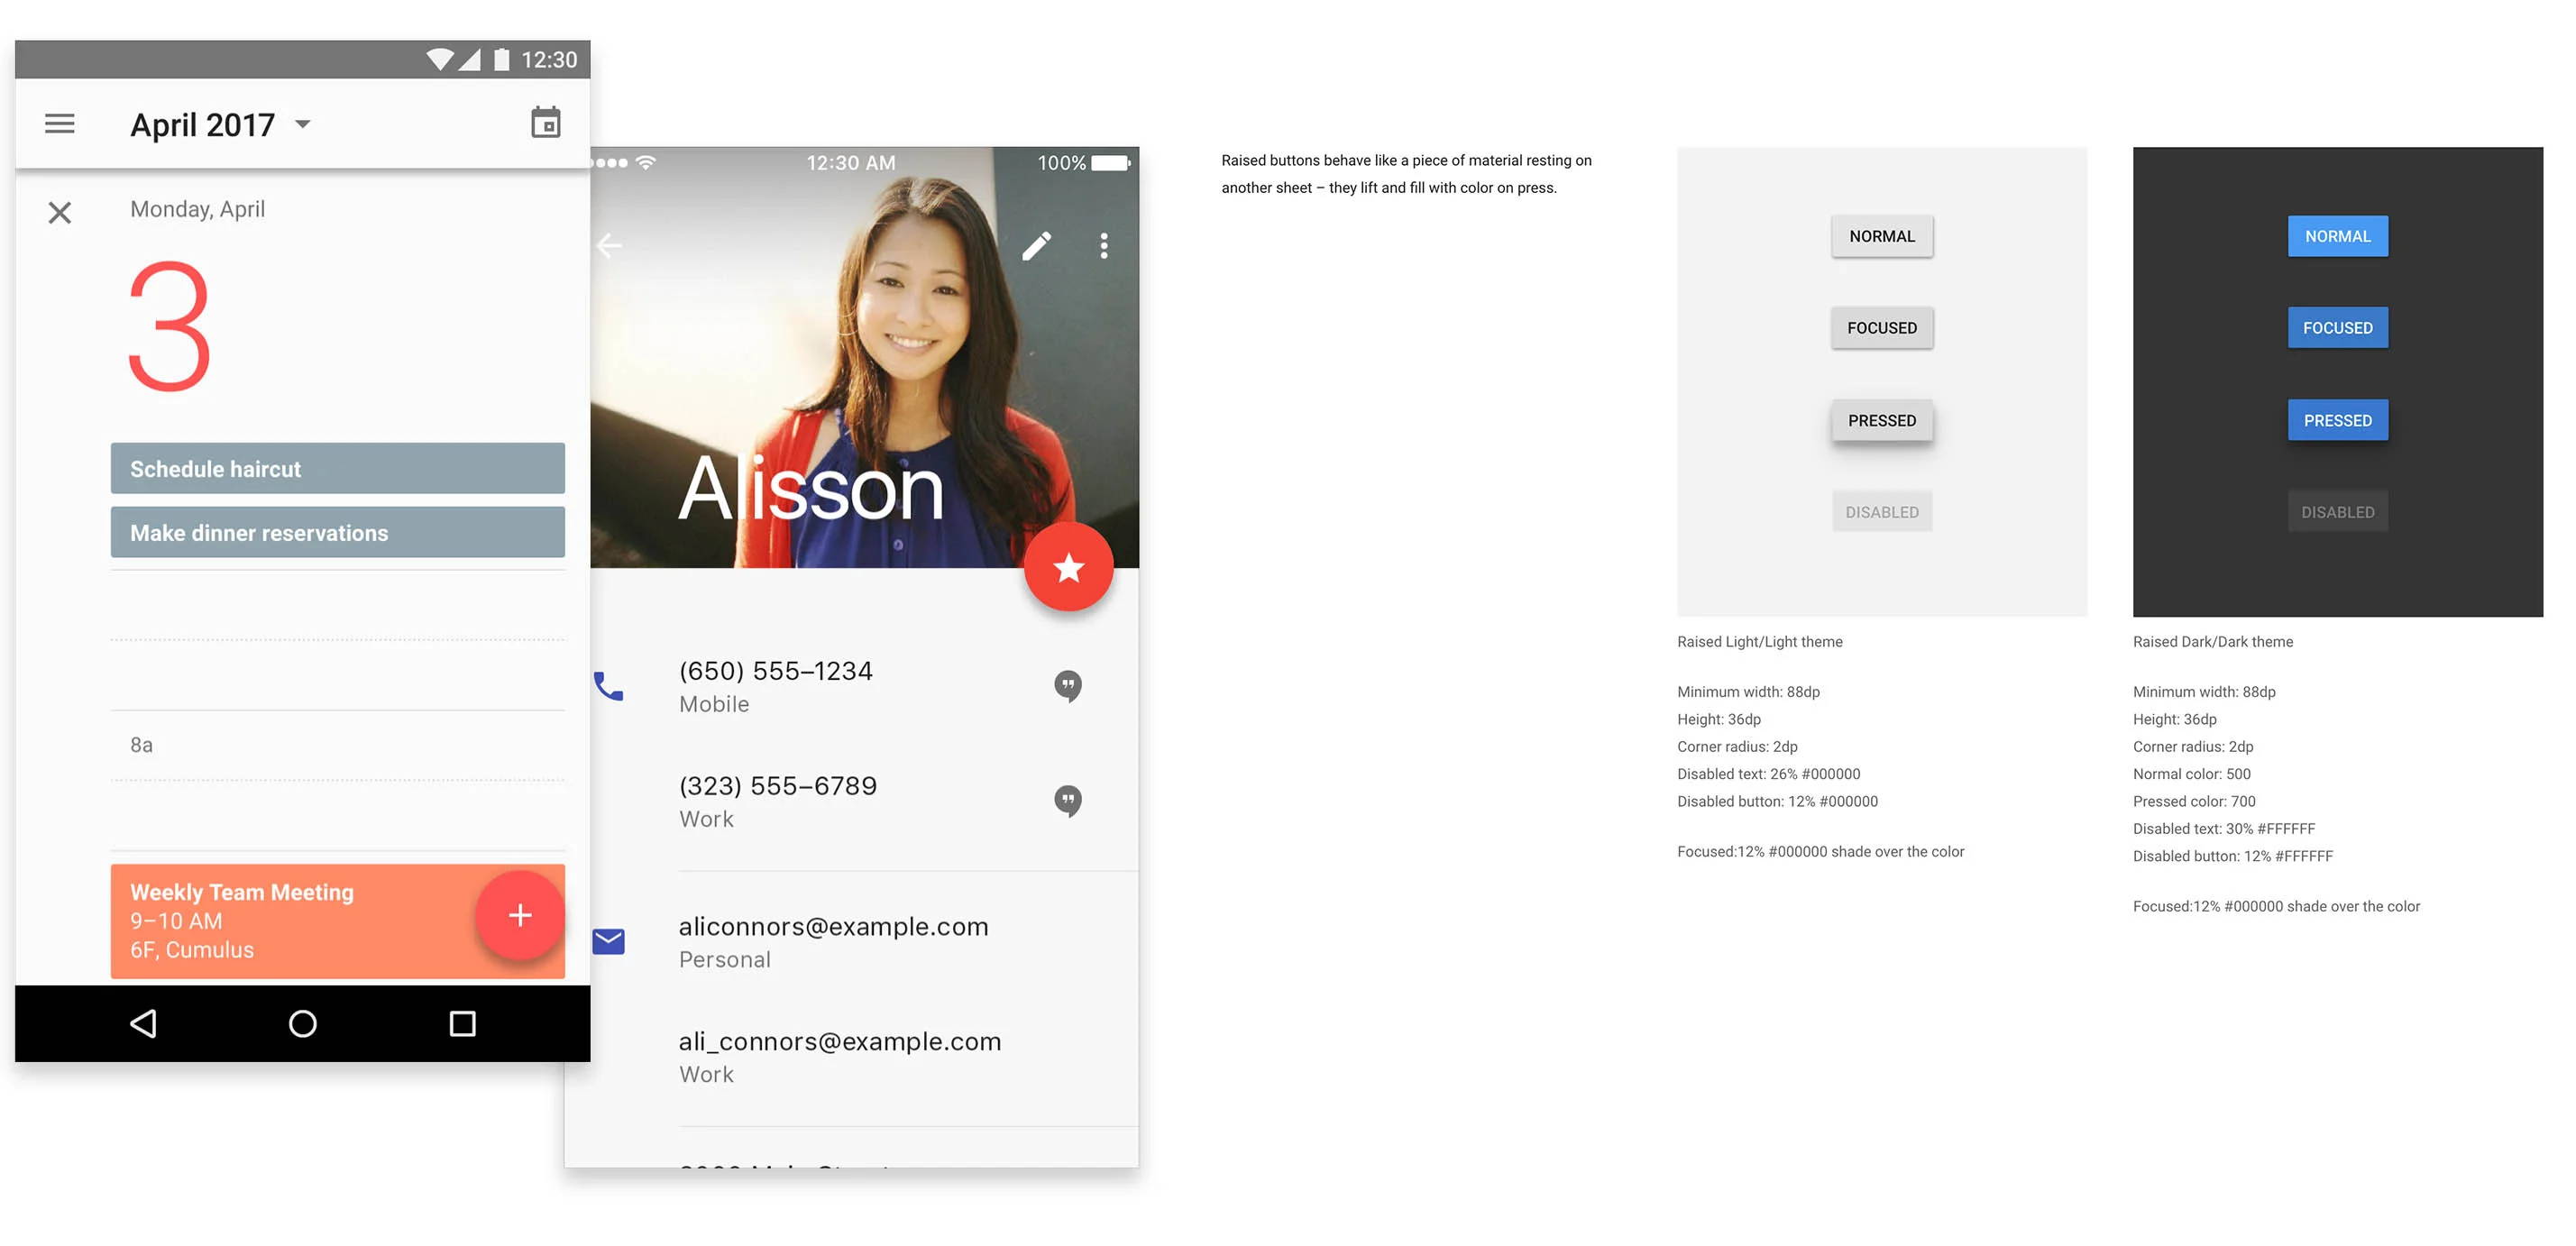
Task: Click the light theme DISABLED button
Action: point(1882,512)
